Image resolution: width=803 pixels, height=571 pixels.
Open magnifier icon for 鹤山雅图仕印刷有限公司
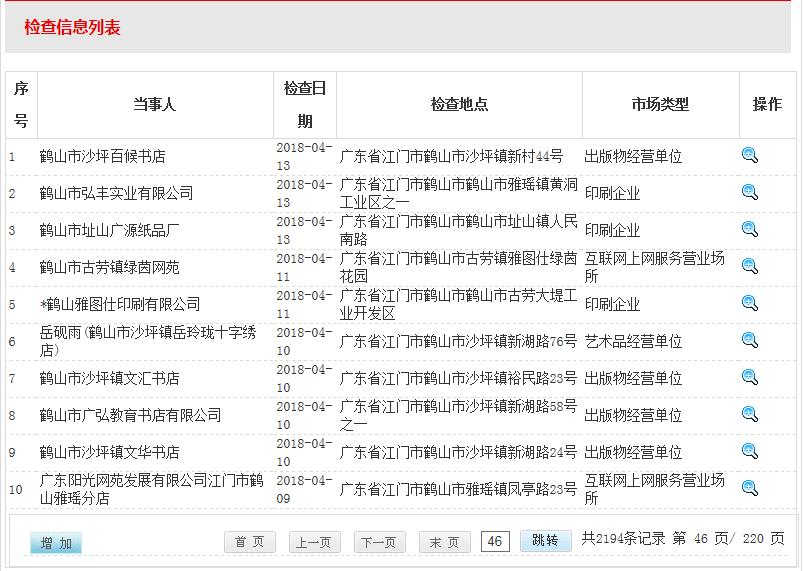(750, 303)
